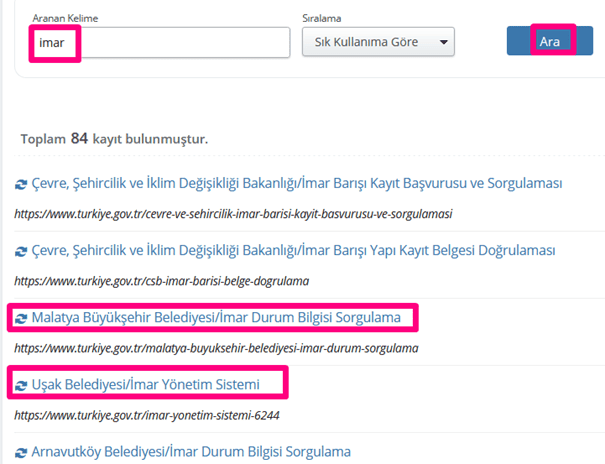The height and width of the screenshot is (464, 605).
Task: Click the csb-imar-barisi-belge-dogrulama URL text
Action: (161, 280)
